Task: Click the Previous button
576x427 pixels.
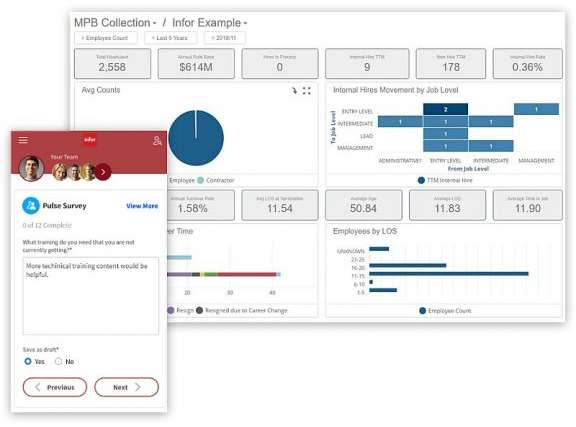Action: point(55,387)
